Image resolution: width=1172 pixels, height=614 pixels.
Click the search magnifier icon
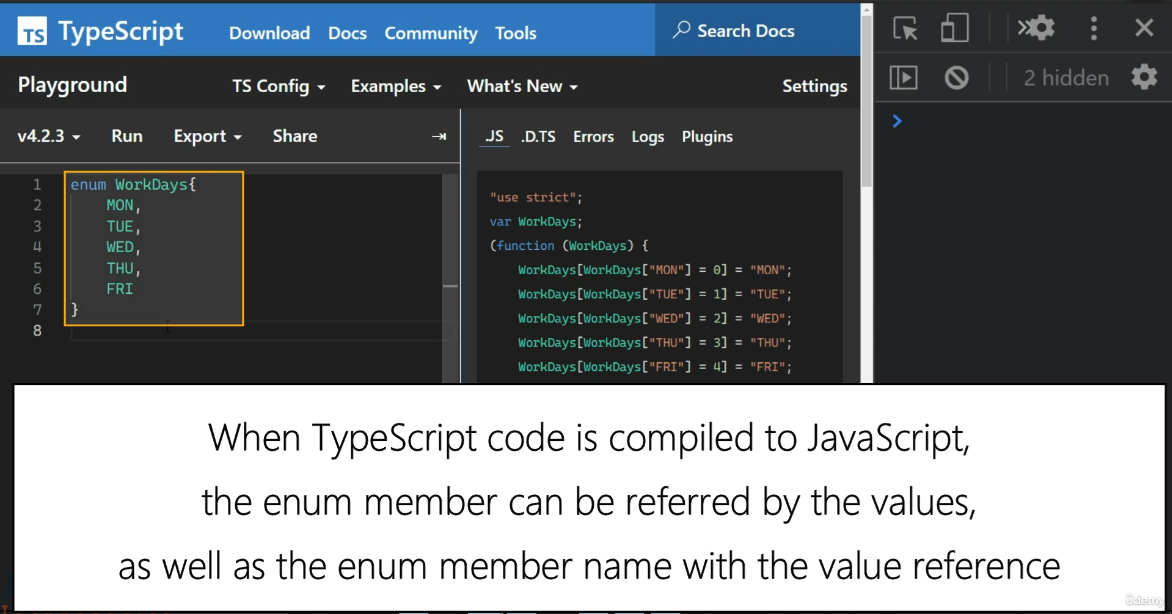click(681, 30)
